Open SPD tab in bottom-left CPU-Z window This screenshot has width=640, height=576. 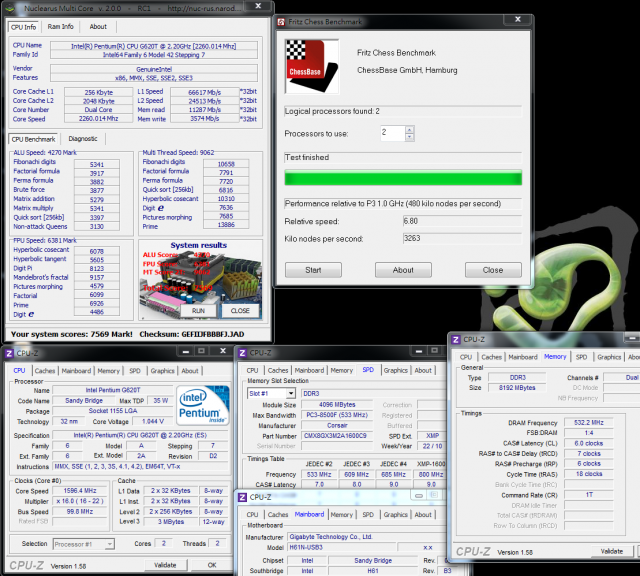135,371
